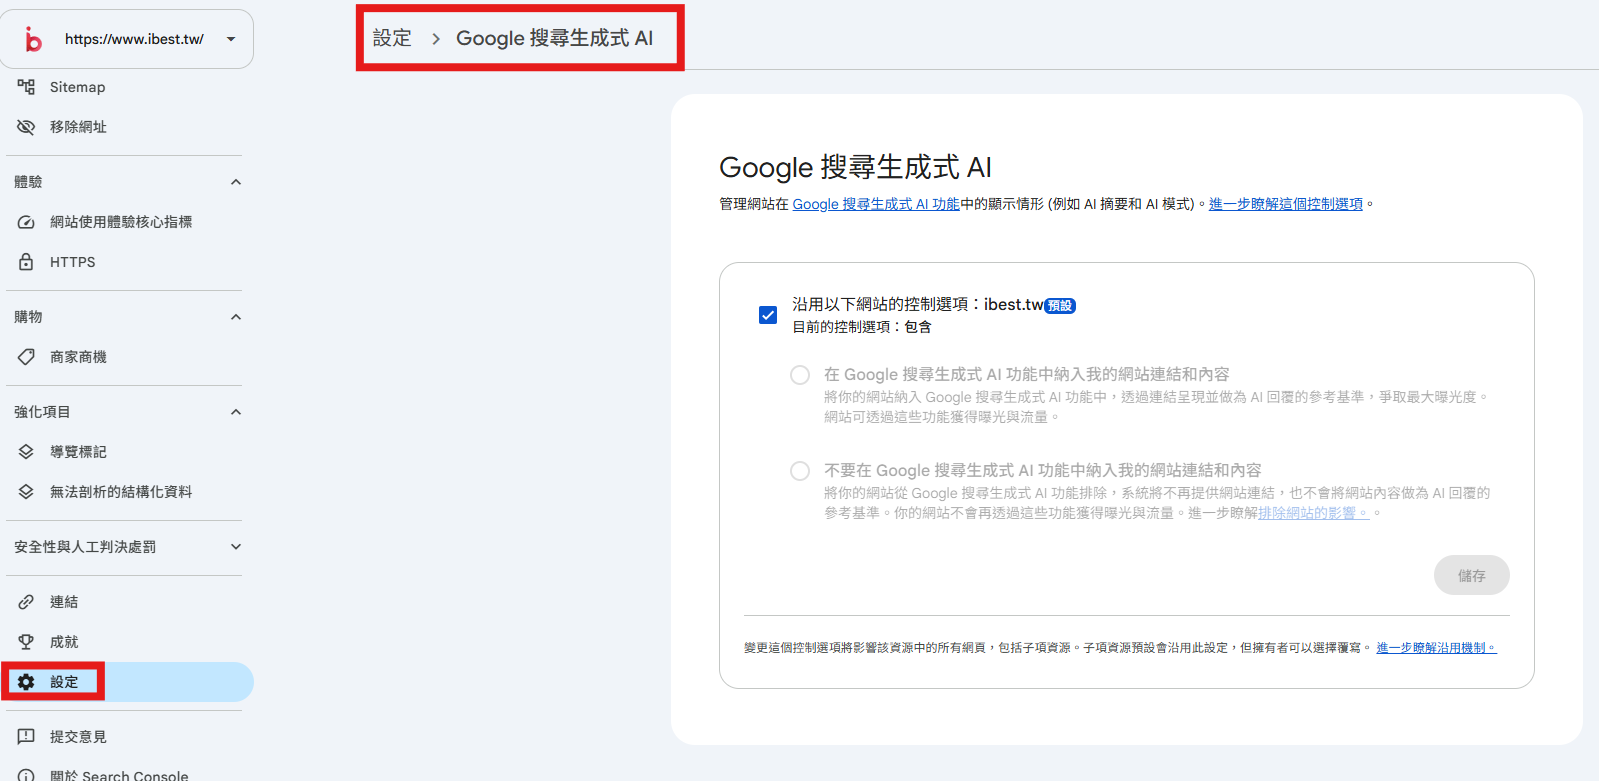Select radio 不要在 Google 搜尋生成式 AI 功能中納入
This screenshot has width=1599, height=781.
800,471
